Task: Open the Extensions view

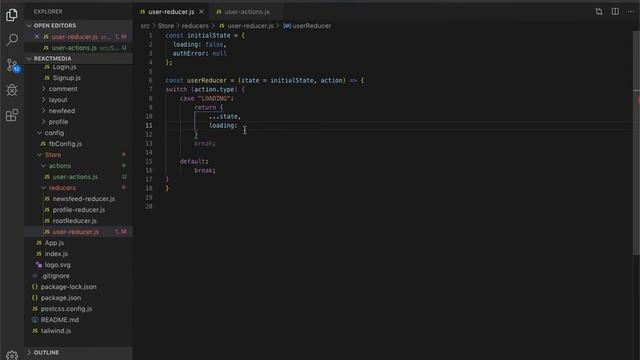Action: [12, 115]
